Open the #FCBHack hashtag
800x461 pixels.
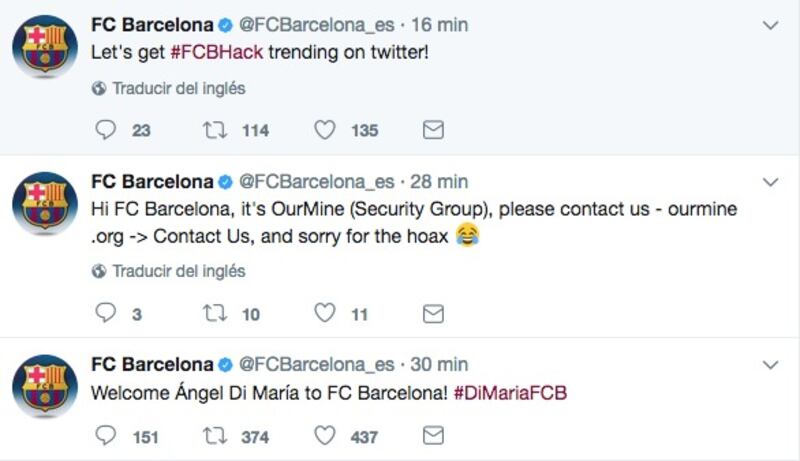217,52
